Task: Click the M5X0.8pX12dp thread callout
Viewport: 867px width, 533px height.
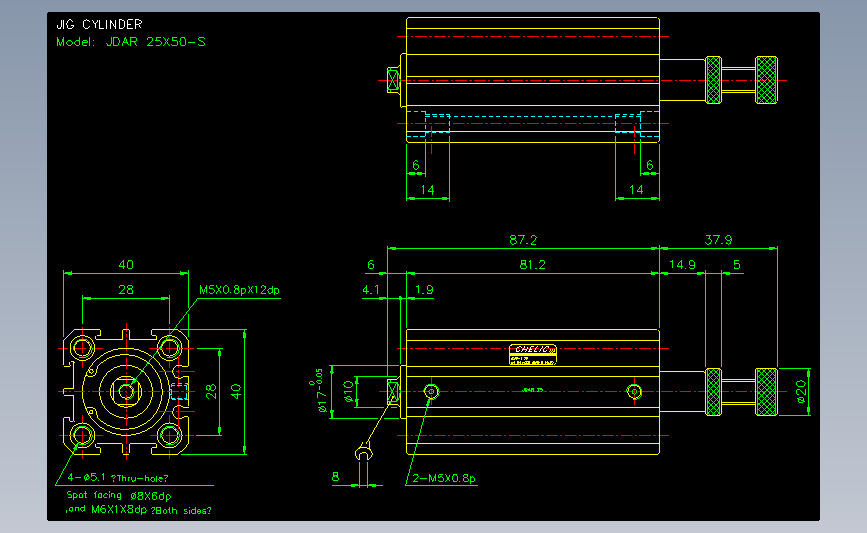Action: [x=239, y=290]
